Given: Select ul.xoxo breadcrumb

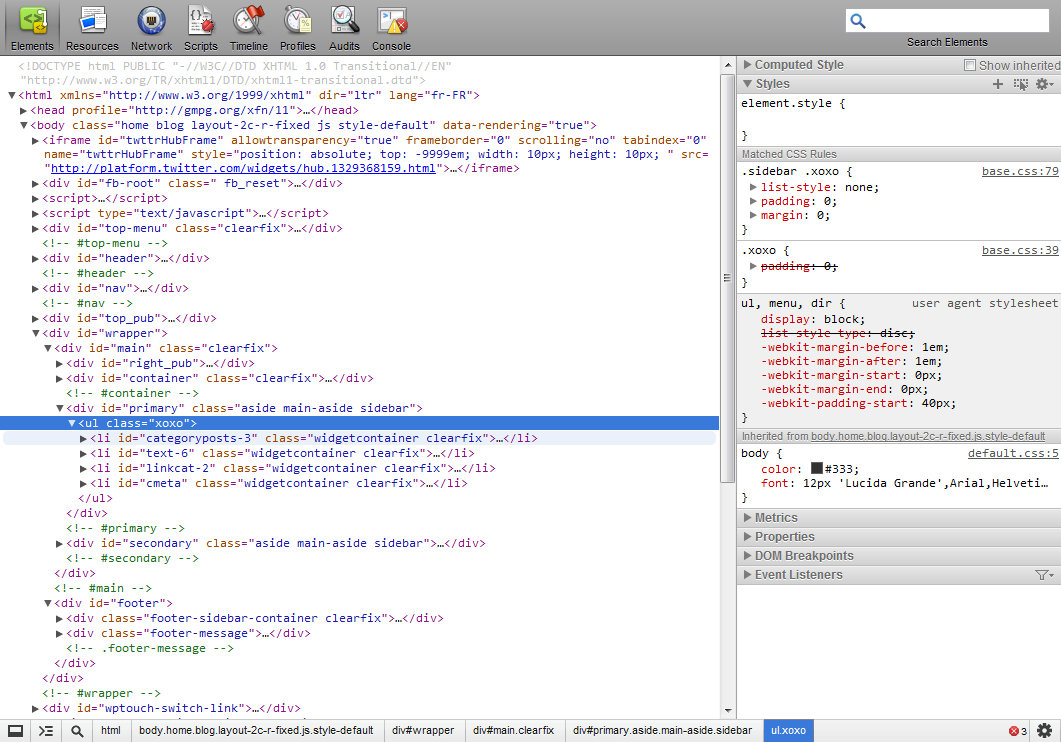Looking at the screenshot, I should (x=788, y=731).
